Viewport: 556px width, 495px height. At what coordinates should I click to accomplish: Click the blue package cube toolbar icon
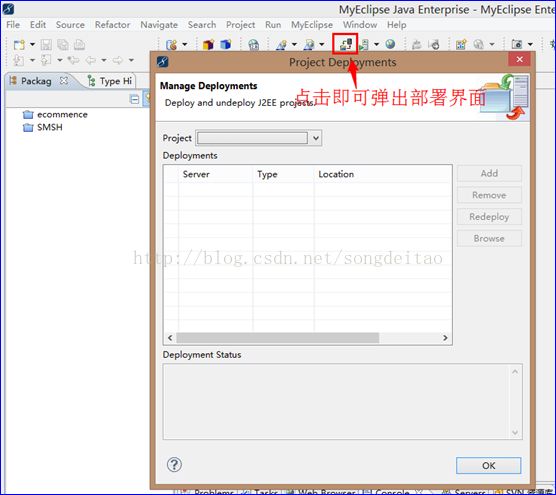coord(226,45)
